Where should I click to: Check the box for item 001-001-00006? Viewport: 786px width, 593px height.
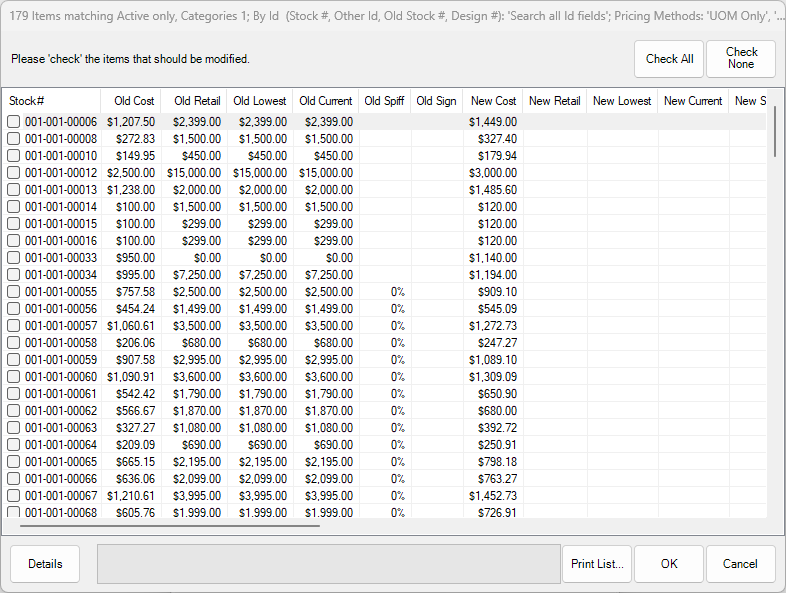(x=14, y=122)
